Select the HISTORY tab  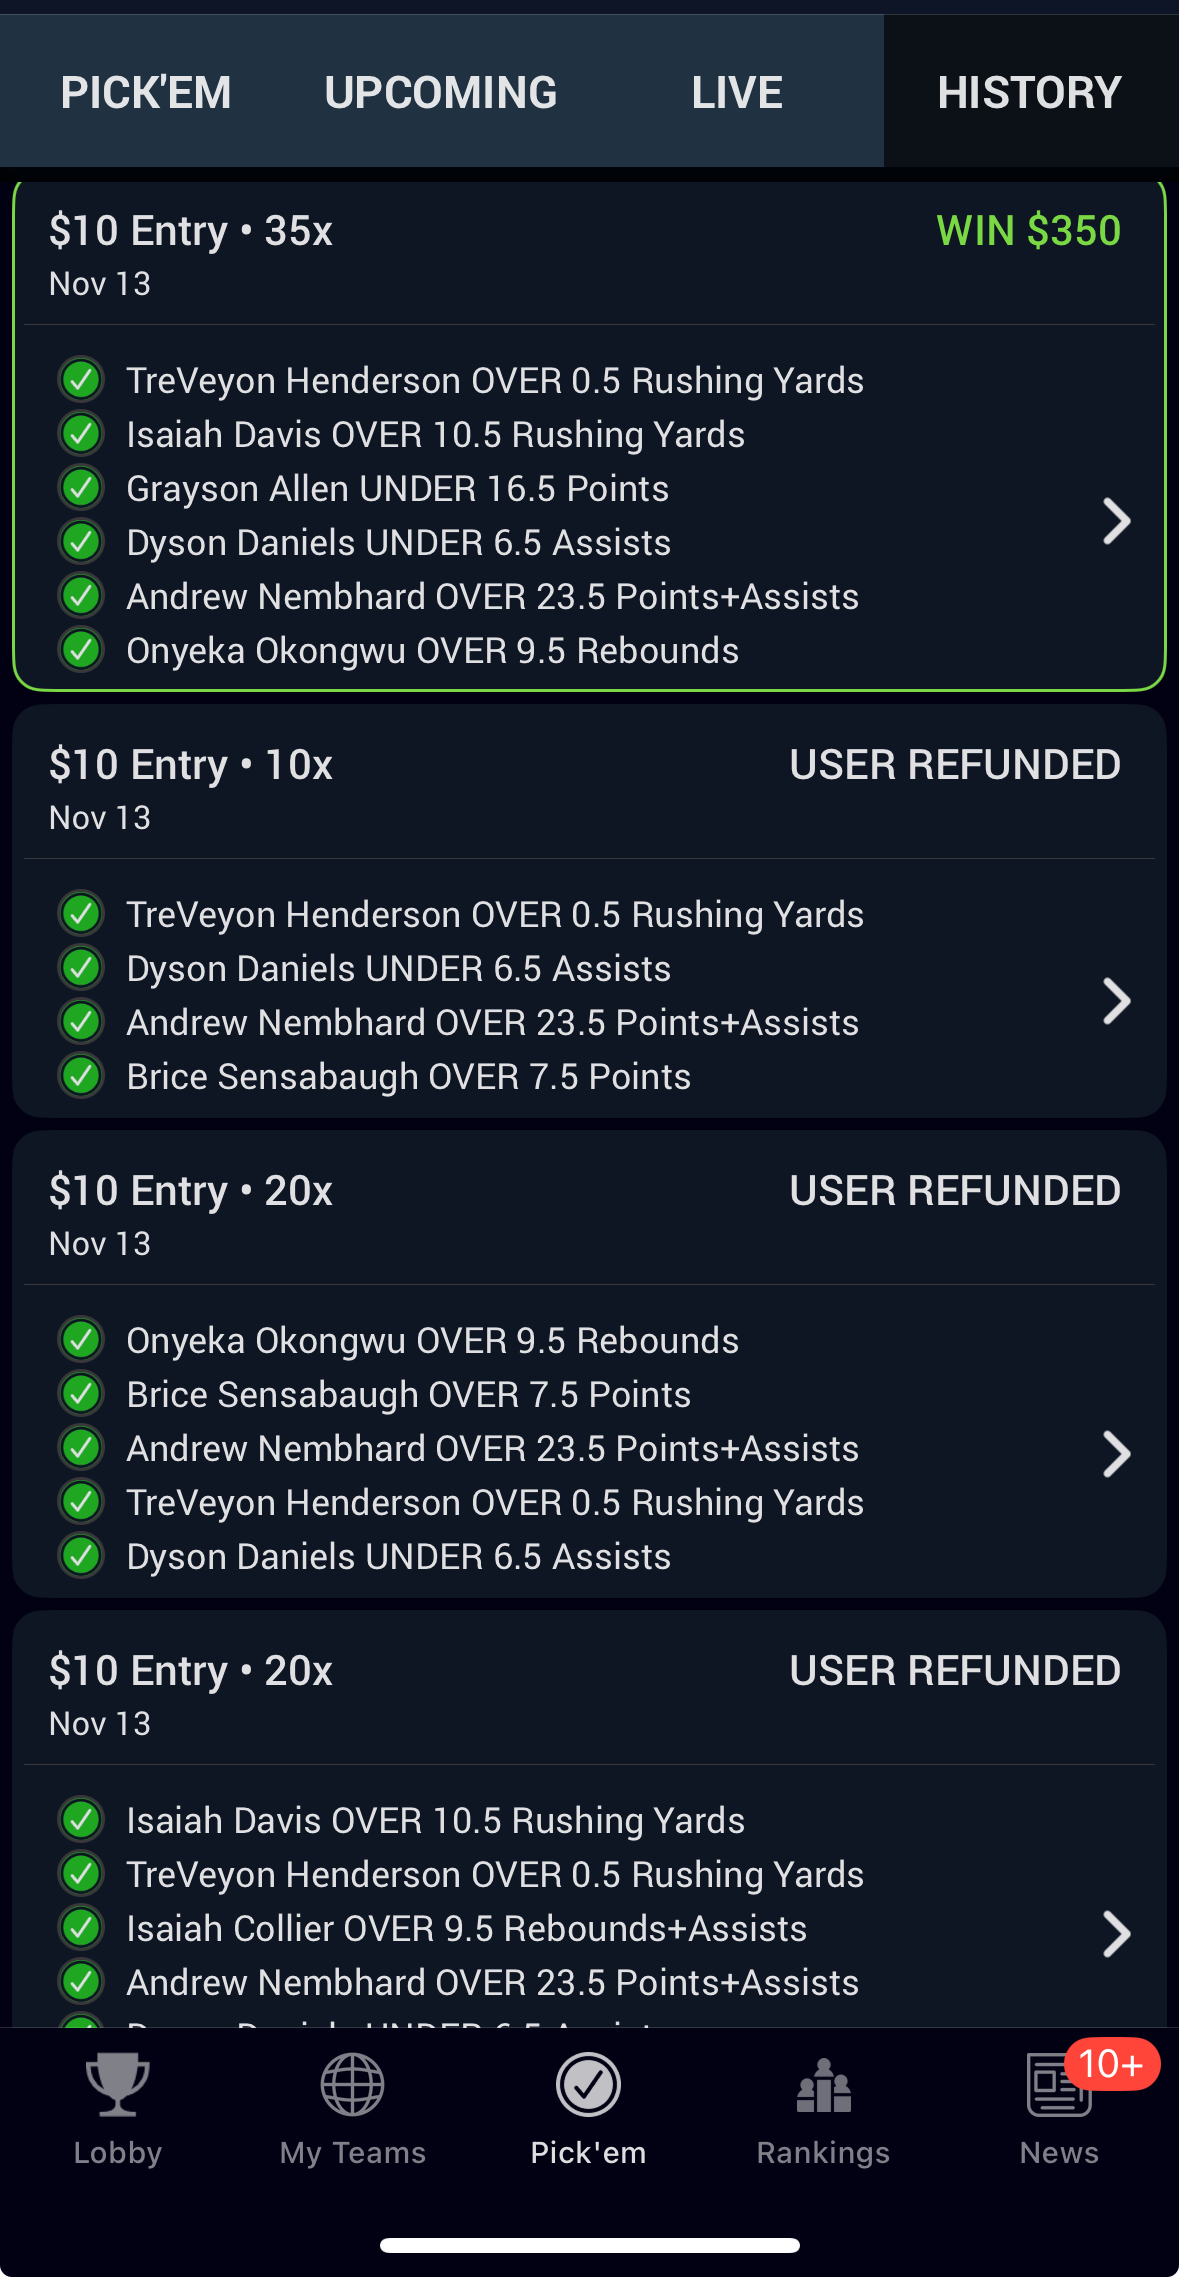coord(1029,92)
